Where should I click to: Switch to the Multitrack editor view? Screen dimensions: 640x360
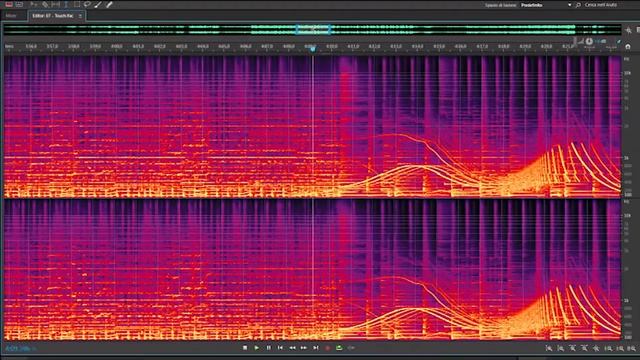click(19, 4)
